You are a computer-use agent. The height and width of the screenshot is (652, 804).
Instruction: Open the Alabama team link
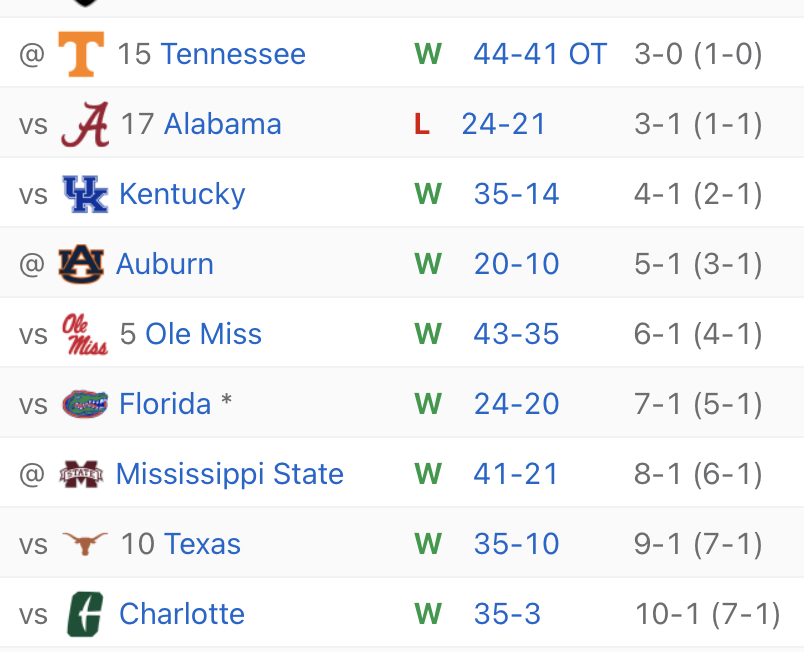[222, 124]
